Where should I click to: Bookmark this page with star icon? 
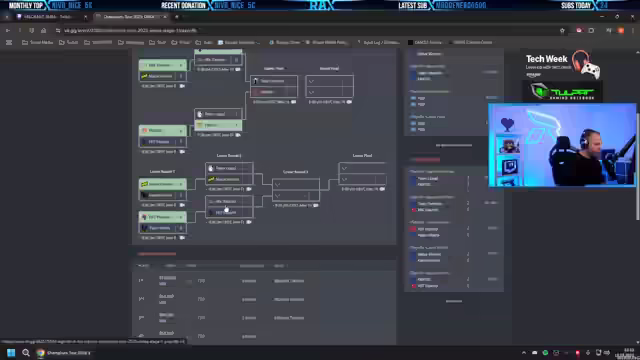point(562,31)
